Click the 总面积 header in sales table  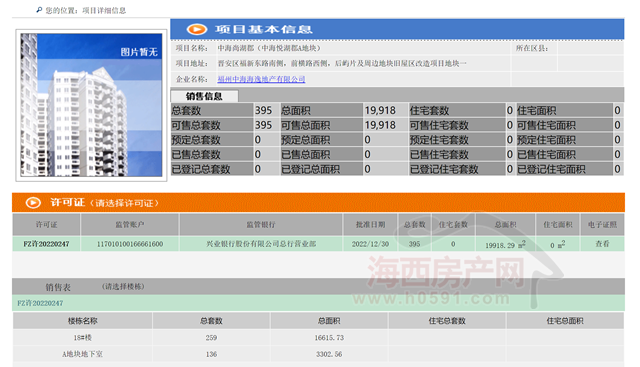[329, 321]
